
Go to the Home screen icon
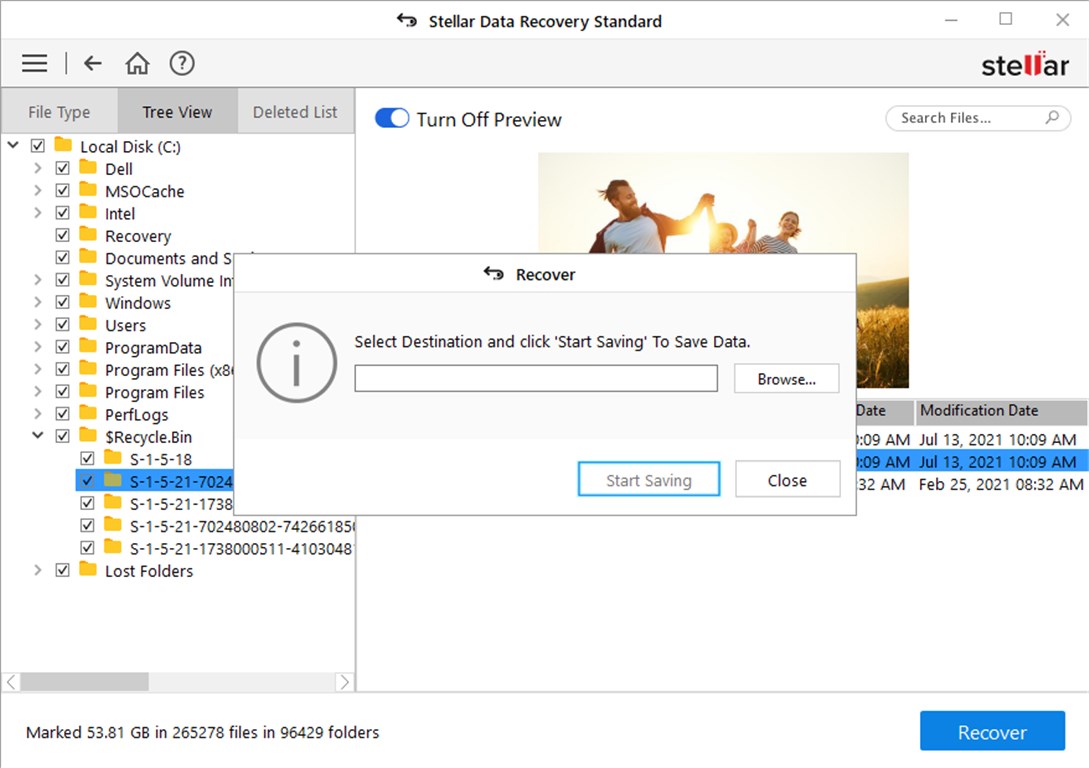coord(137,63)
